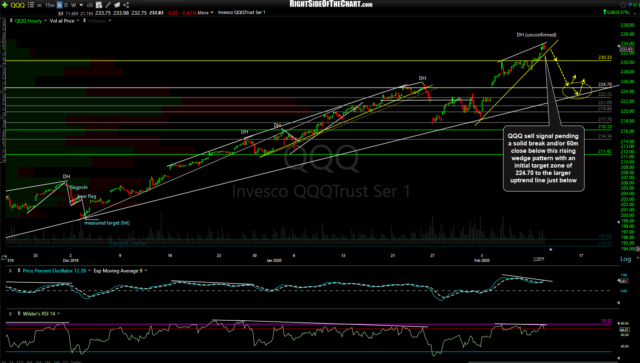The width and height of the screenshot is (640, 363).
Task: Click the move handle beside Wilder's RSI
Action: (x=19, y=314)
